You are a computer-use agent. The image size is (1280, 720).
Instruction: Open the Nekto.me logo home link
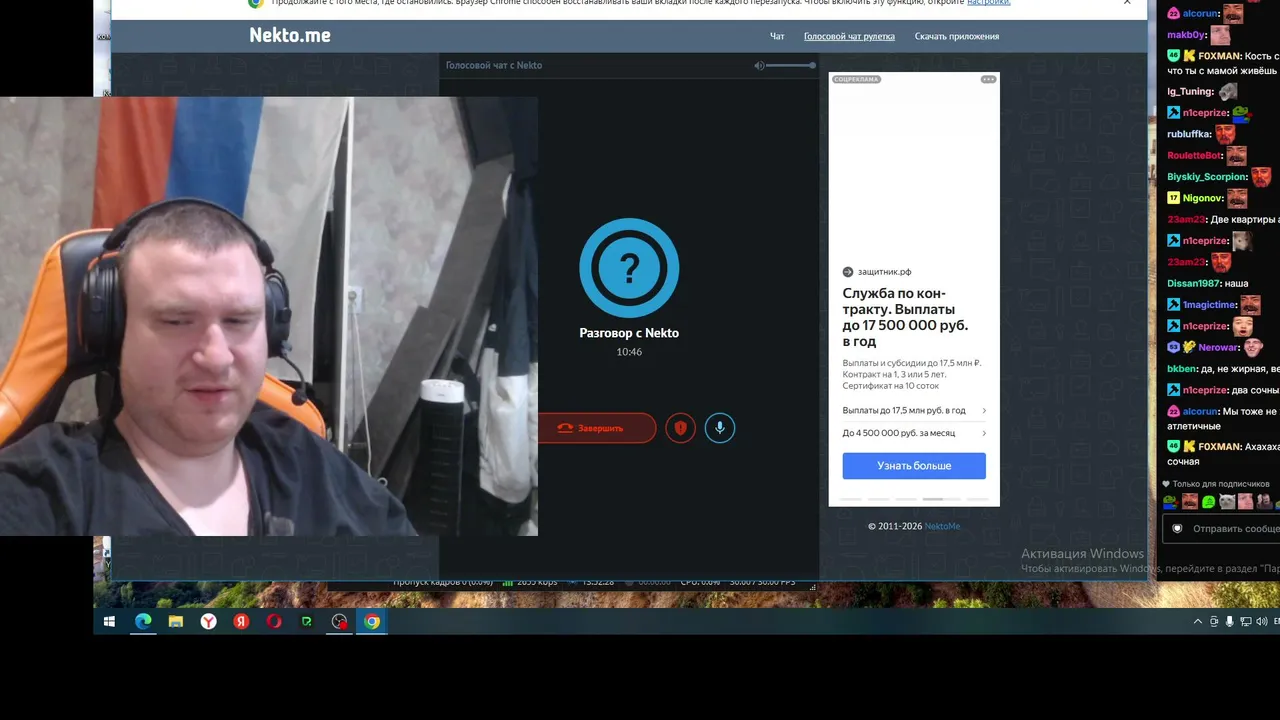pyautogui.click(x=290, y=35)
